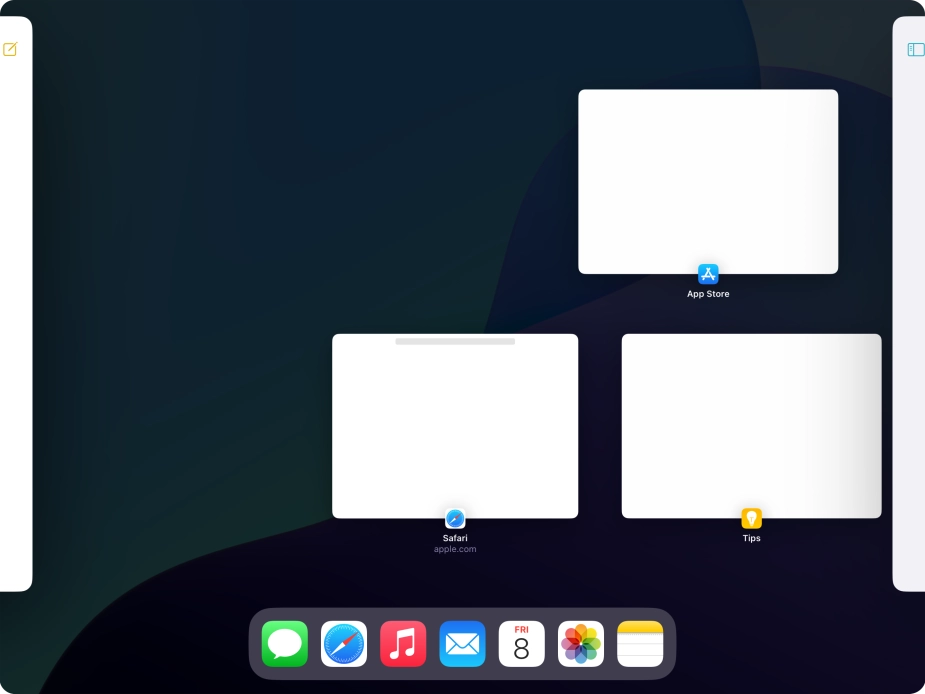Tap the Tips app name label

tap(751, 538)
